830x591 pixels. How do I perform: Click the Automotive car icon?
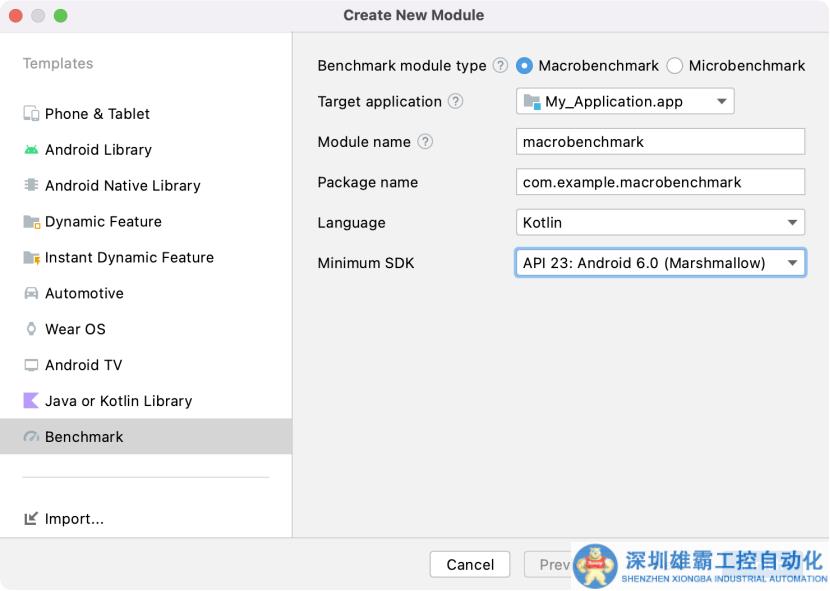click(x=31, y=294)
